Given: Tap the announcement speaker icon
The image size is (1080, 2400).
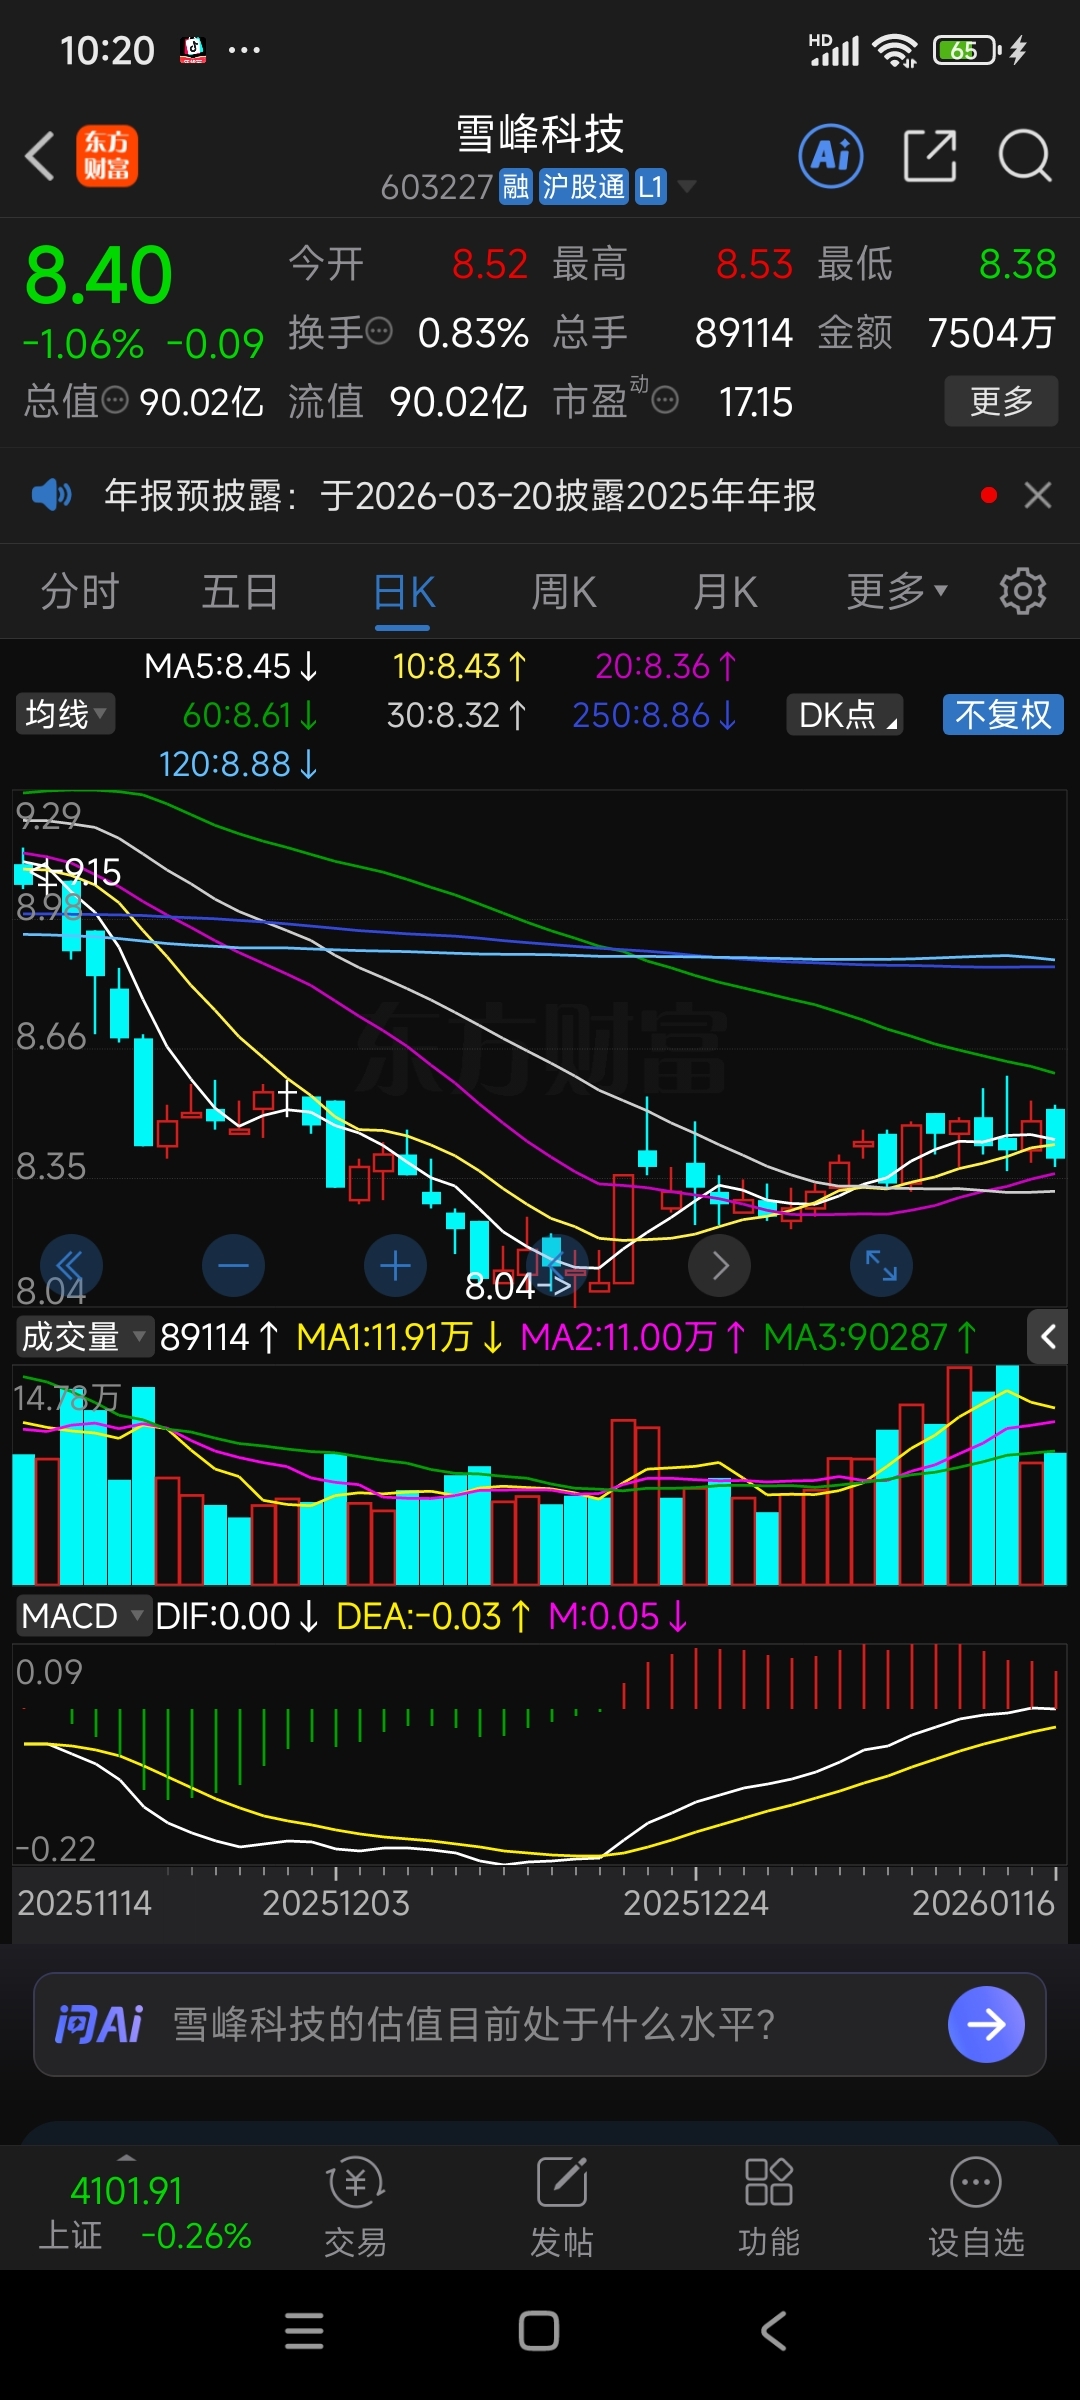Looking at the screenshot, I should pyautogui.click(x=51, y=495).
